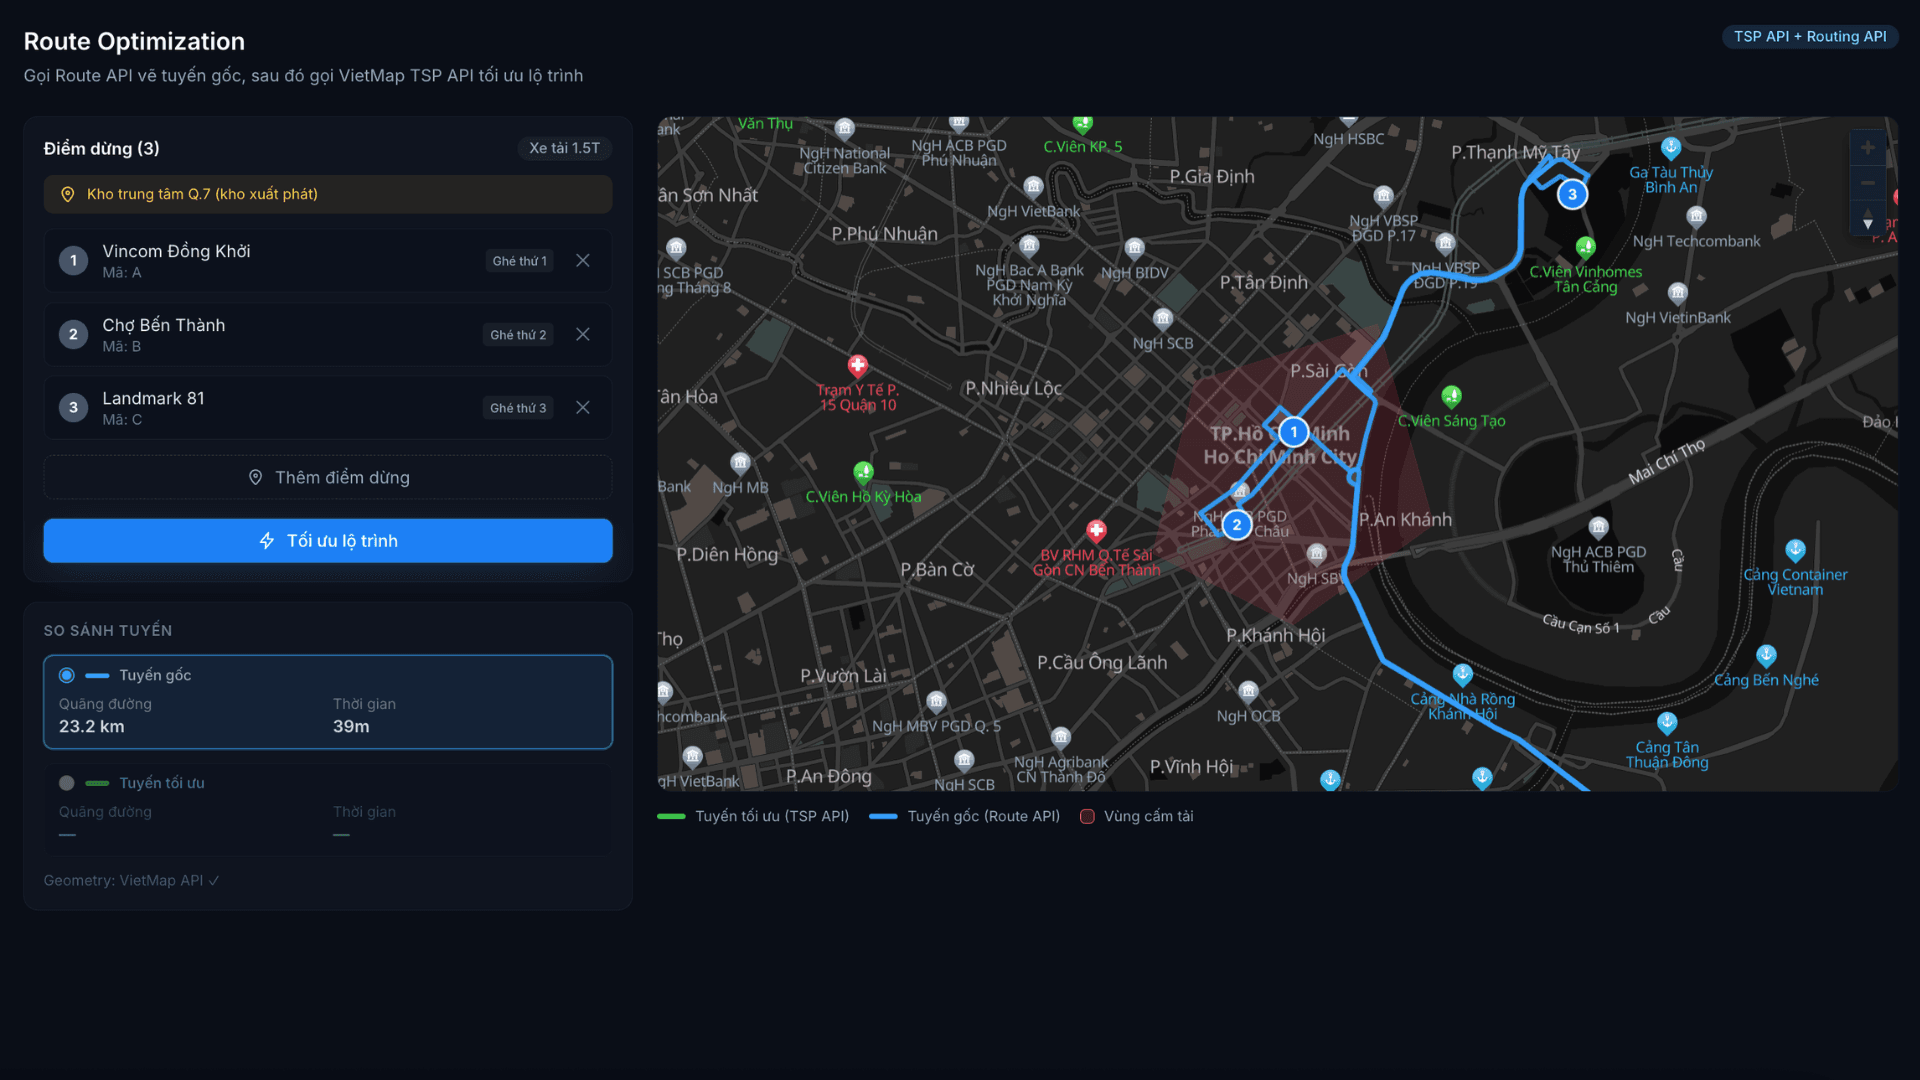1920x1080 pixels.
Task: Click the SO SÁNH TUYẾN section label
Action: pos(108,631)
